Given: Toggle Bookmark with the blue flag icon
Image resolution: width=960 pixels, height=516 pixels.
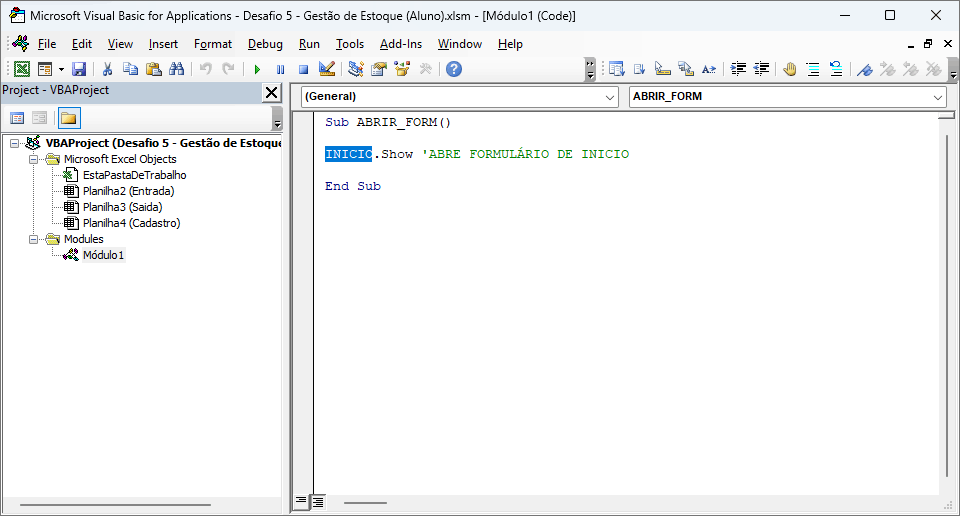Looking at the screenshot, I should coord(864,69).
